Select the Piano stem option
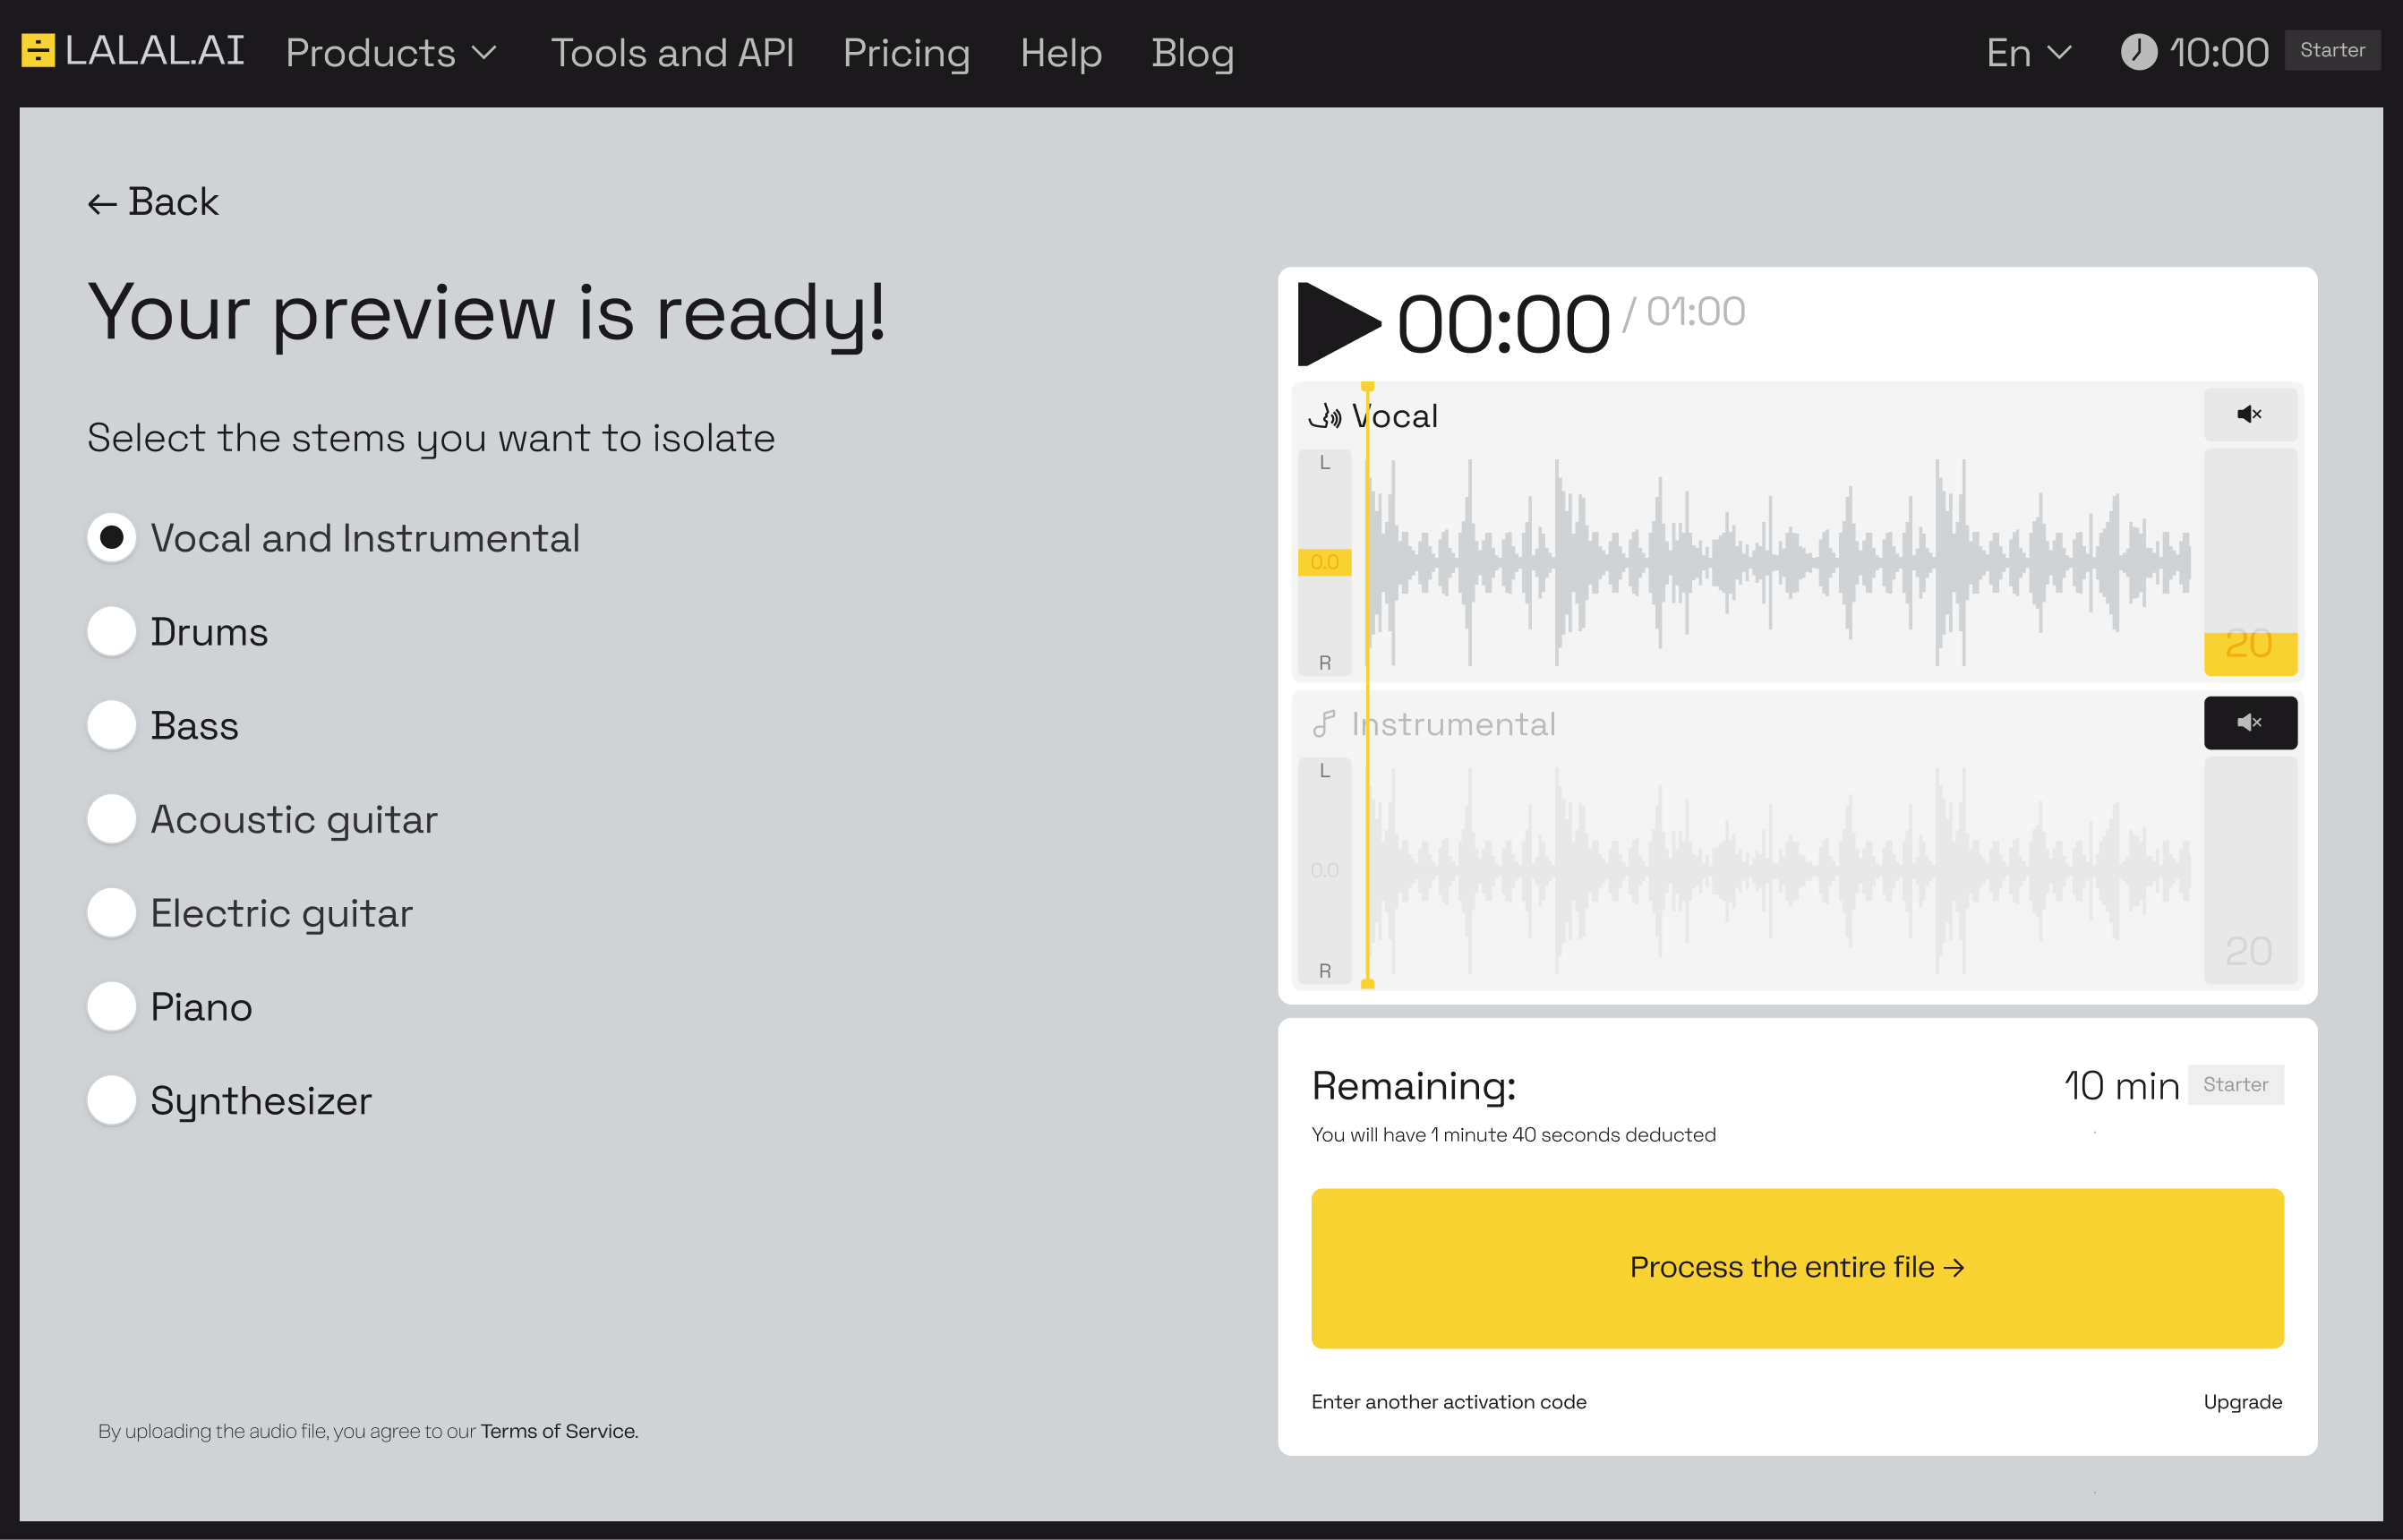Viewport: 2403px width, 1540px height. click(112, 1006)
